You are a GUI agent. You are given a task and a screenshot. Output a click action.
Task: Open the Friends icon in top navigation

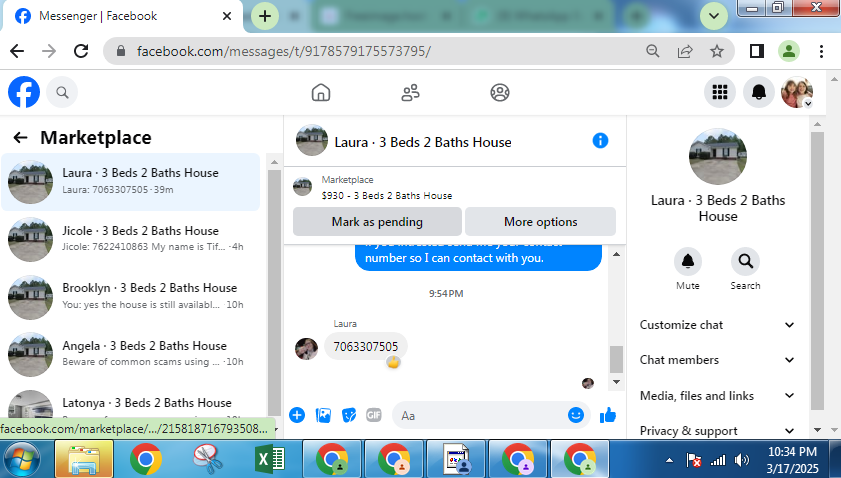click(410, 93)
